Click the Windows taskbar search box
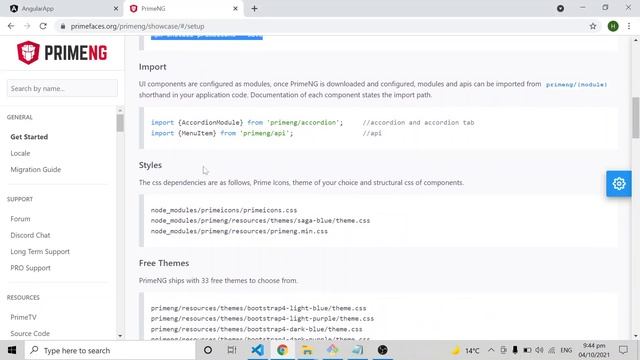This screenshot has height=360, width=640. click(x=110, y=350)
